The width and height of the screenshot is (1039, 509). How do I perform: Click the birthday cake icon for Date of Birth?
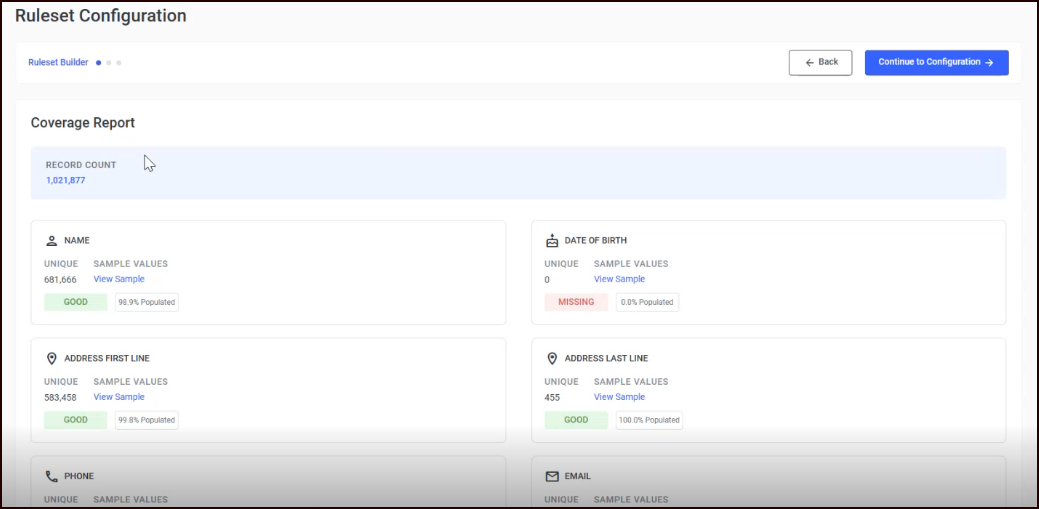(x=552, y=241)
